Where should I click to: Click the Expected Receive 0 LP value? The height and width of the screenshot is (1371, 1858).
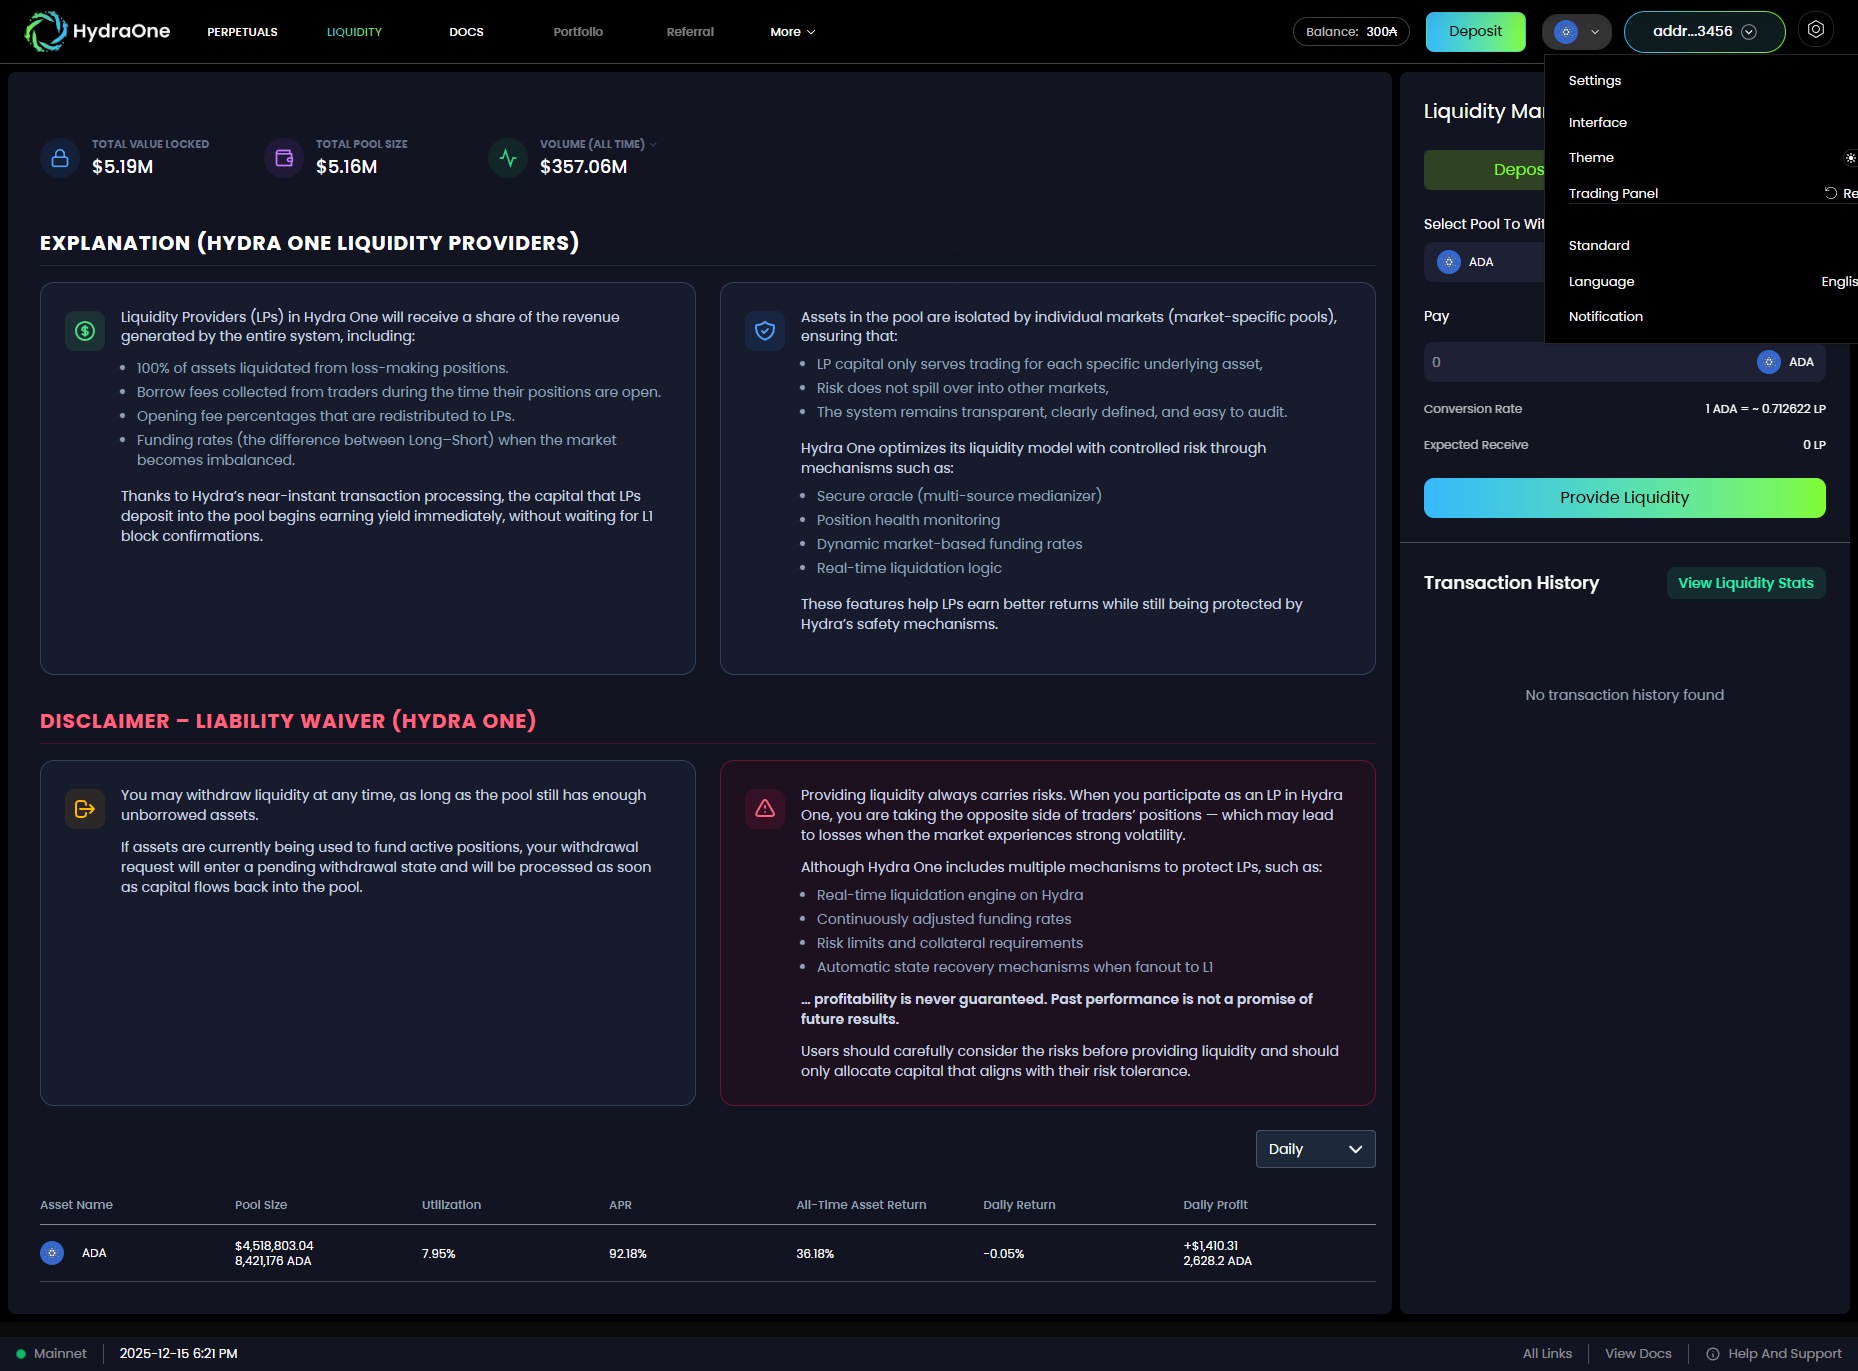click(x=1814, y=445)
